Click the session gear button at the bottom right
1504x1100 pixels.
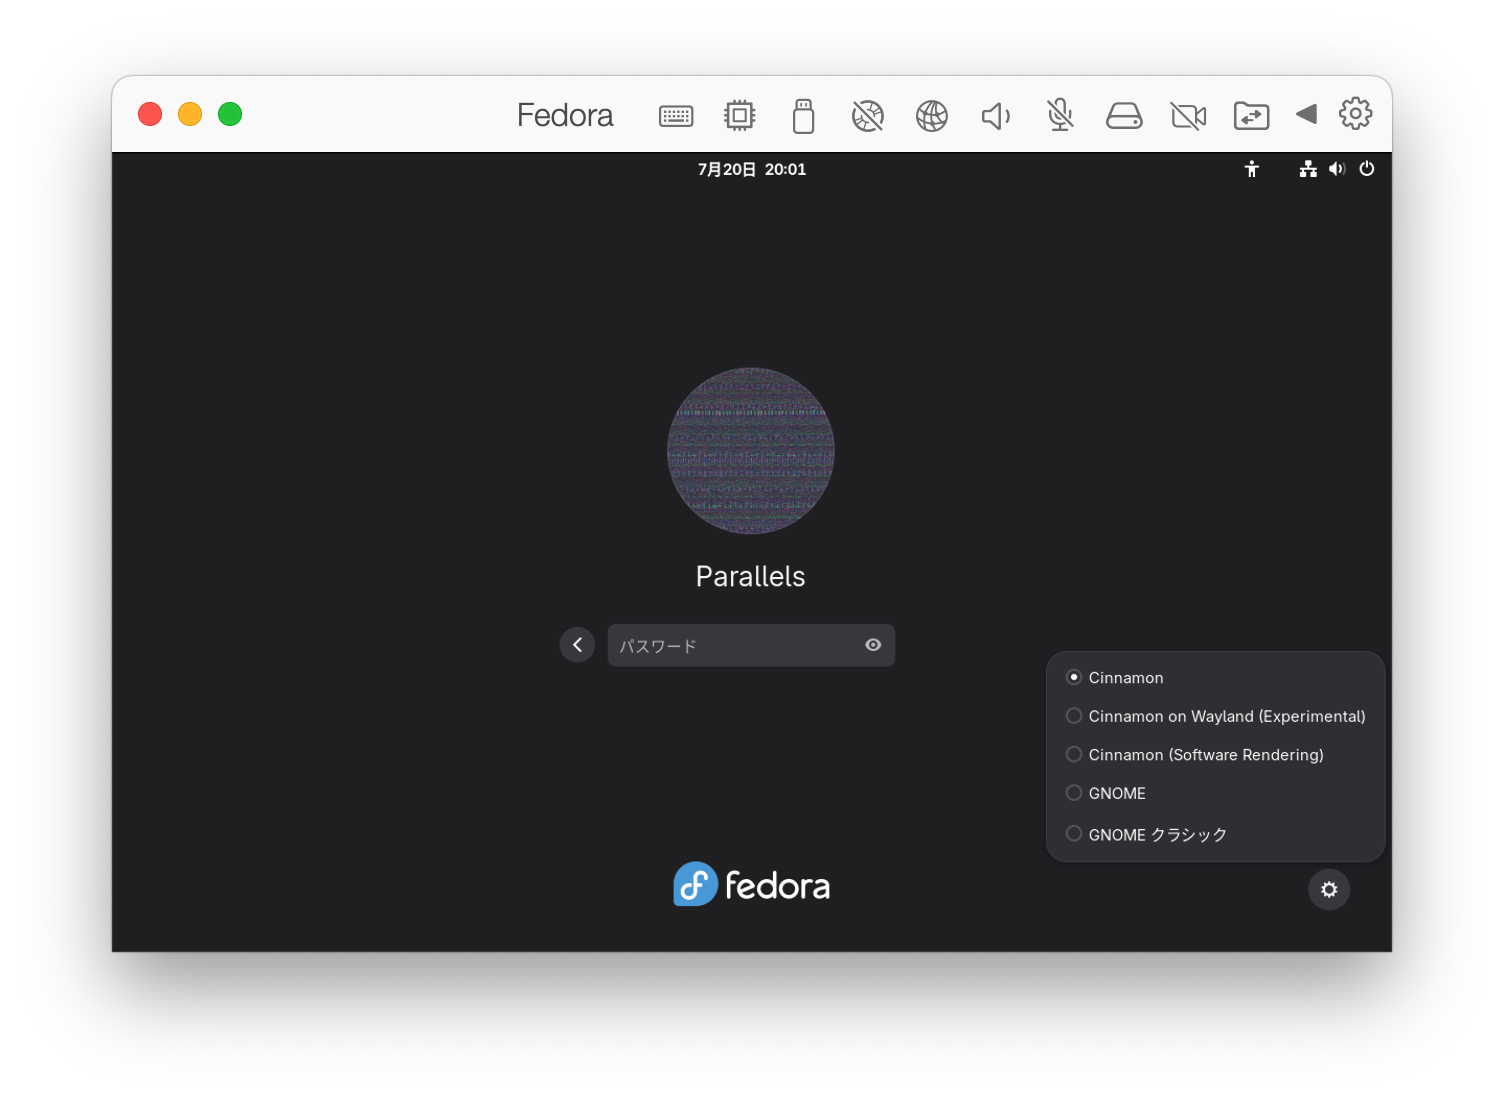pyautogui.click(x=1329, y=889)
